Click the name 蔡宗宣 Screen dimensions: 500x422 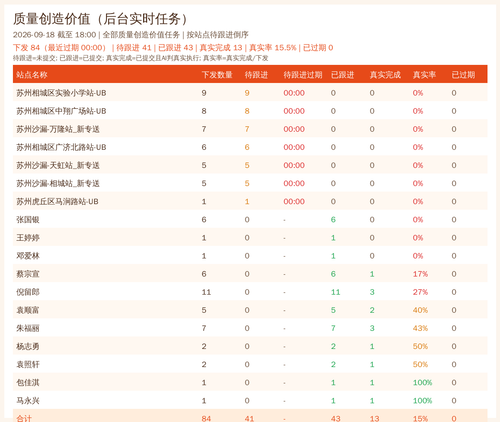28,274
